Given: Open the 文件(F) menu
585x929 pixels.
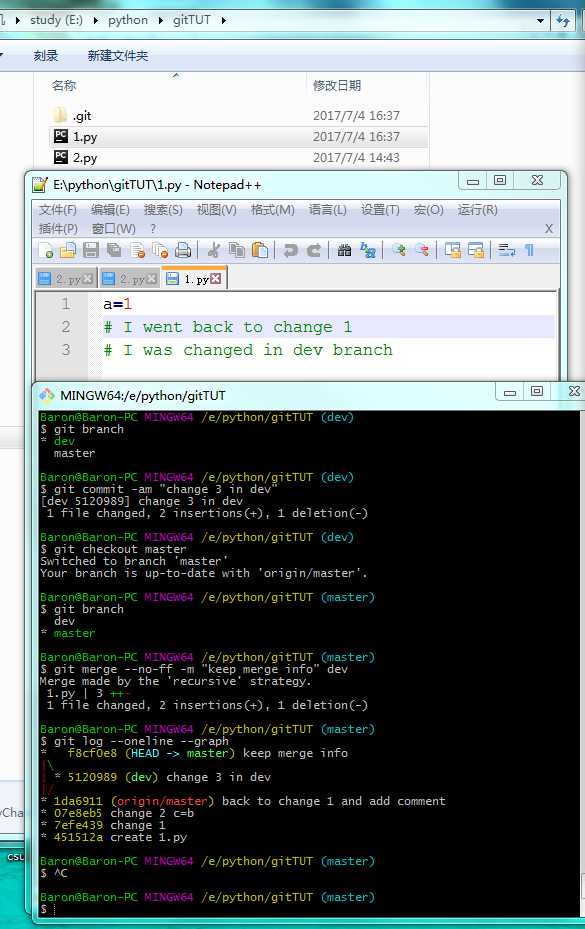Looking at the screenshot, I should (57, 210).
